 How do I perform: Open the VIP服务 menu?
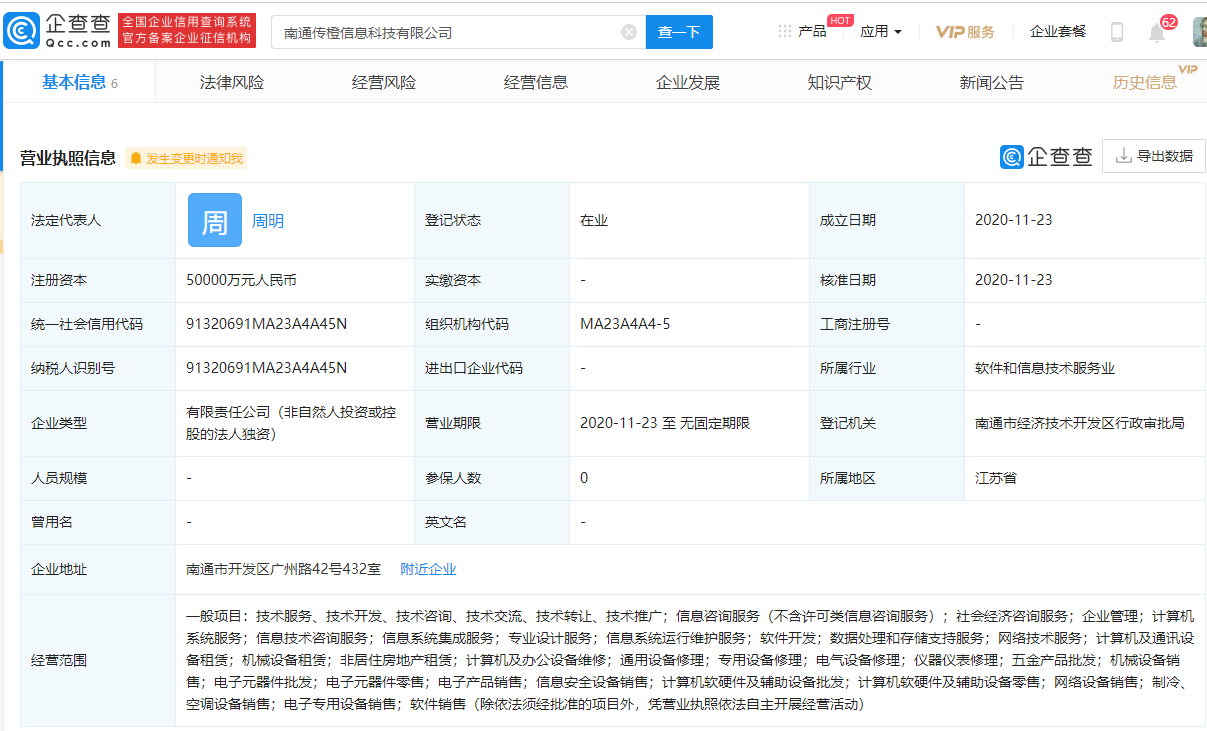point(965,32)
